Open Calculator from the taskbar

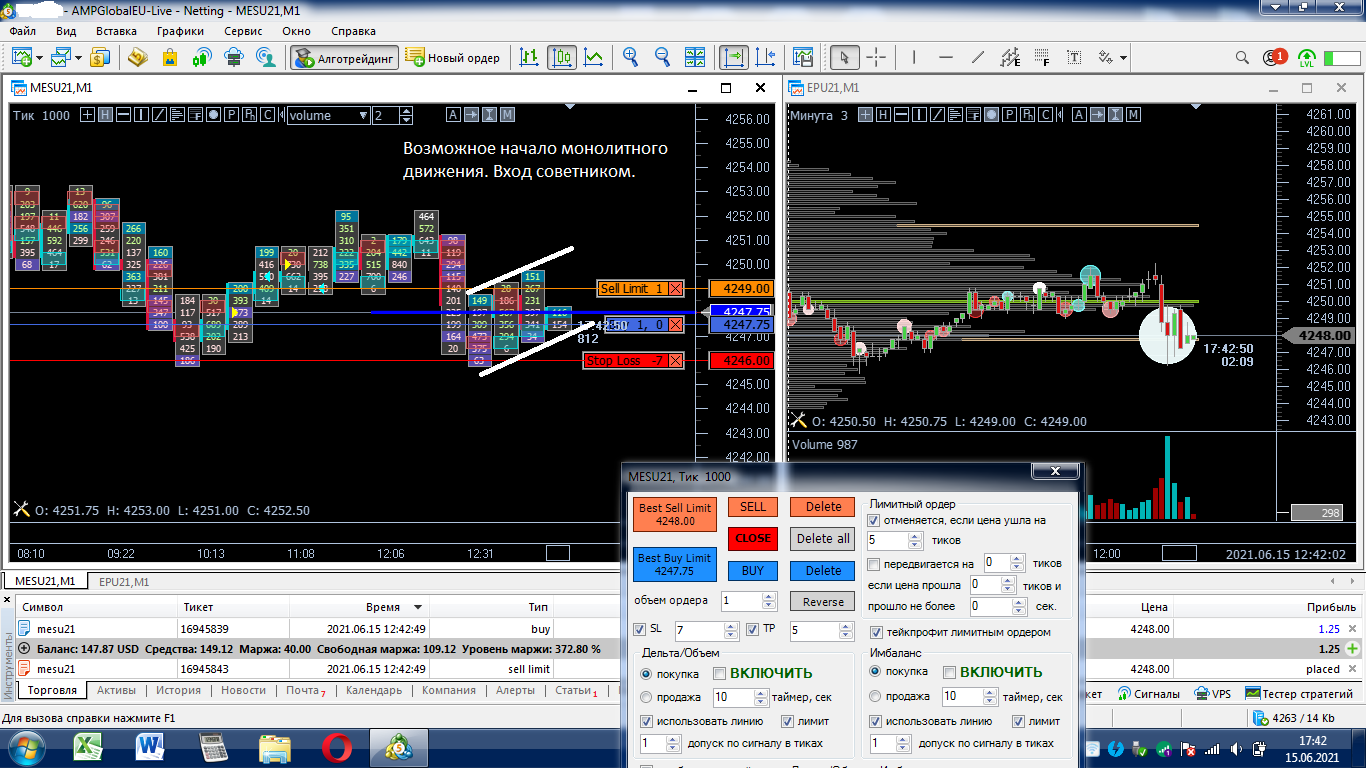coord(214,746)
